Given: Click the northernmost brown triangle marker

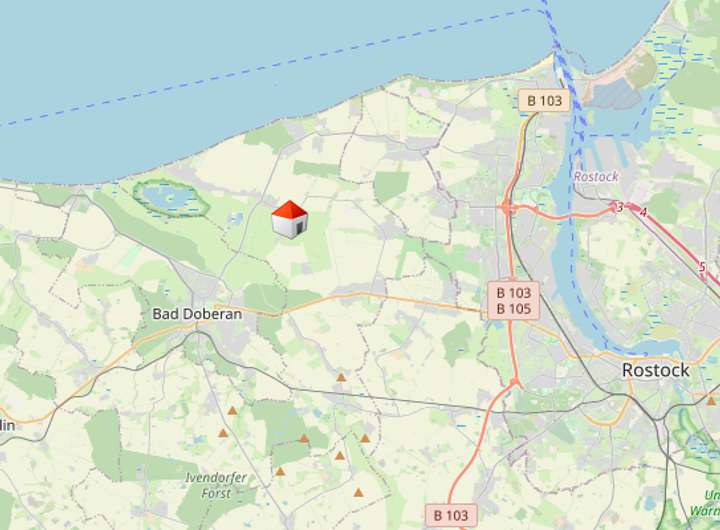Looking at the screenshot, I should (341, 378).
